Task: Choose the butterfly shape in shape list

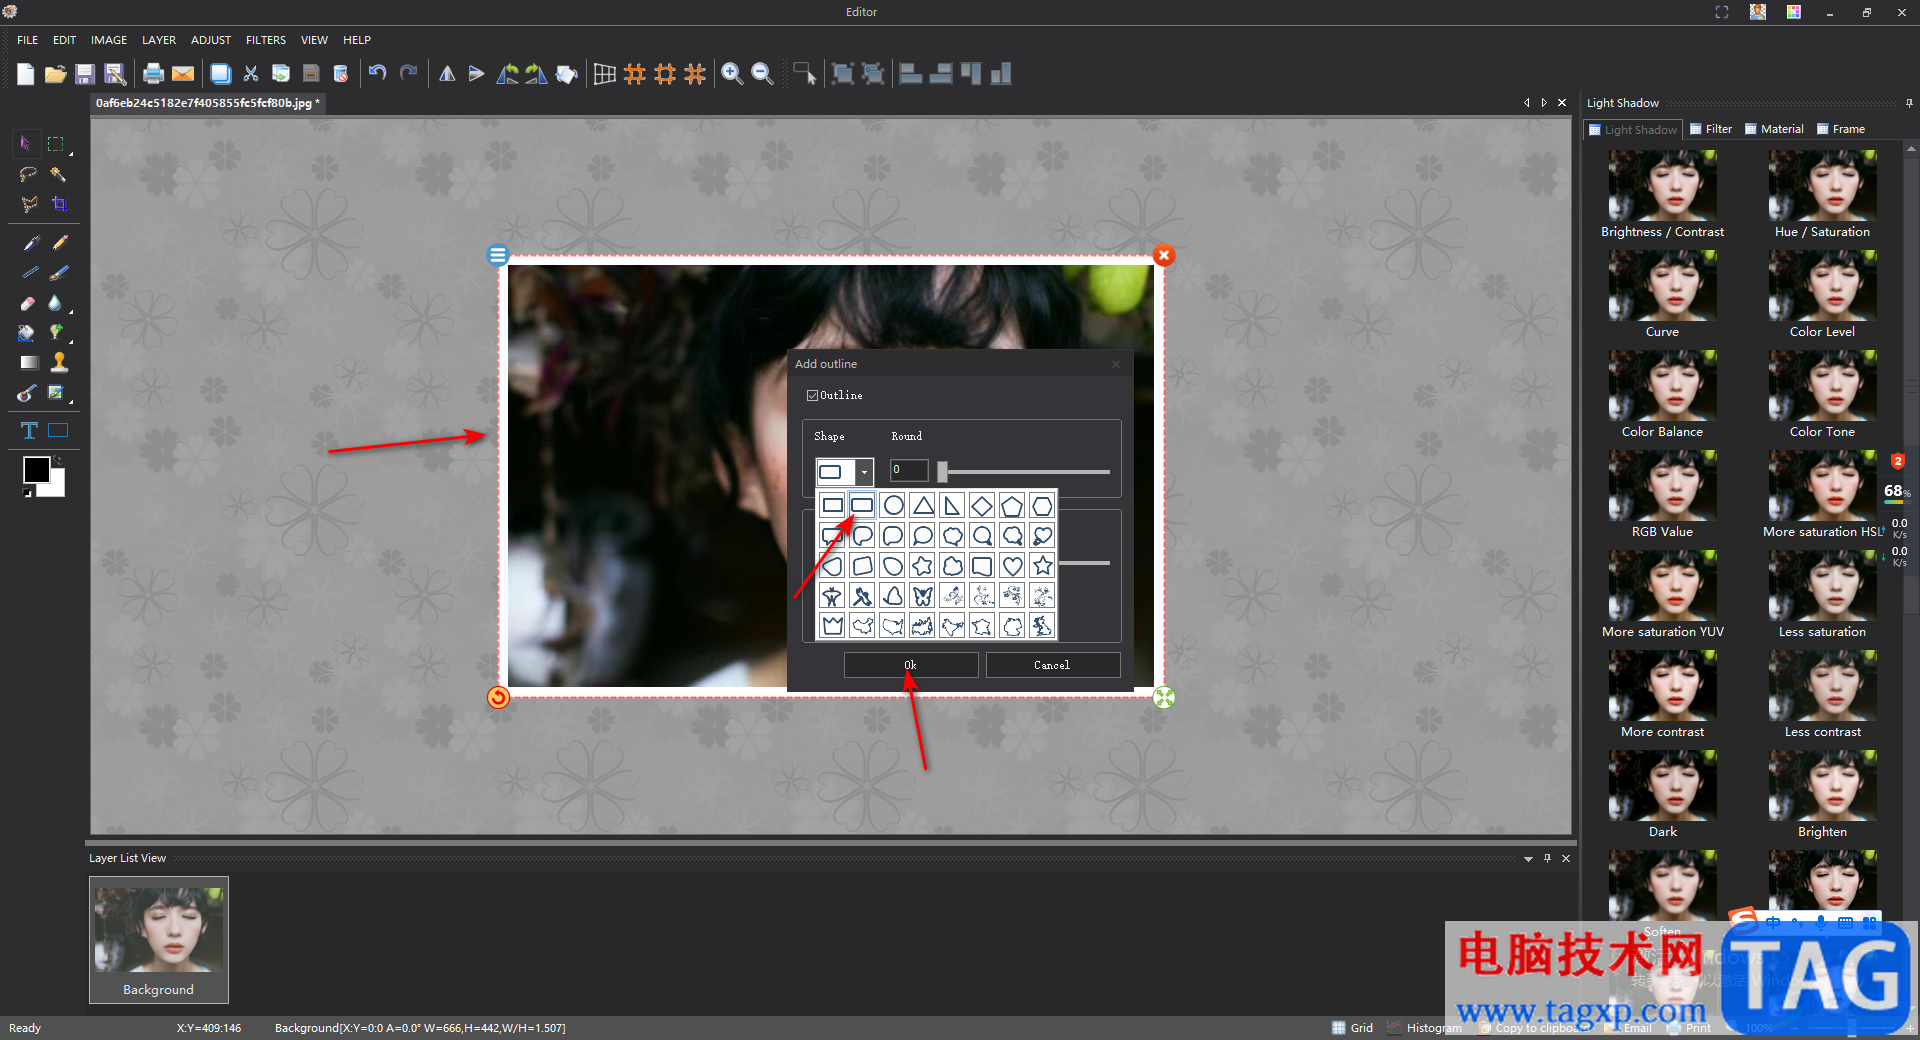Action: [923, 596]
